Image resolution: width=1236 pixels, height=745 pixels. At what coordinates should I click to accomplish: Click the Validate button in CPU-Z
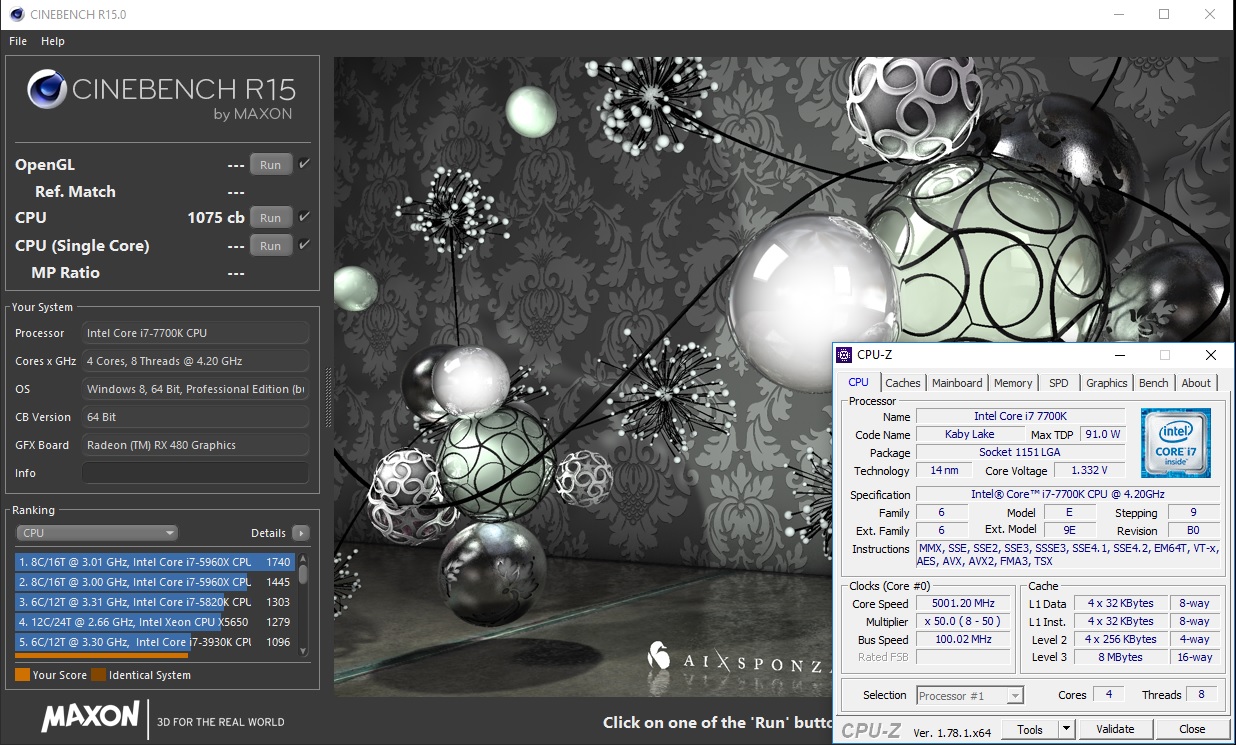pyautogui.click(x=1115, y=729)
